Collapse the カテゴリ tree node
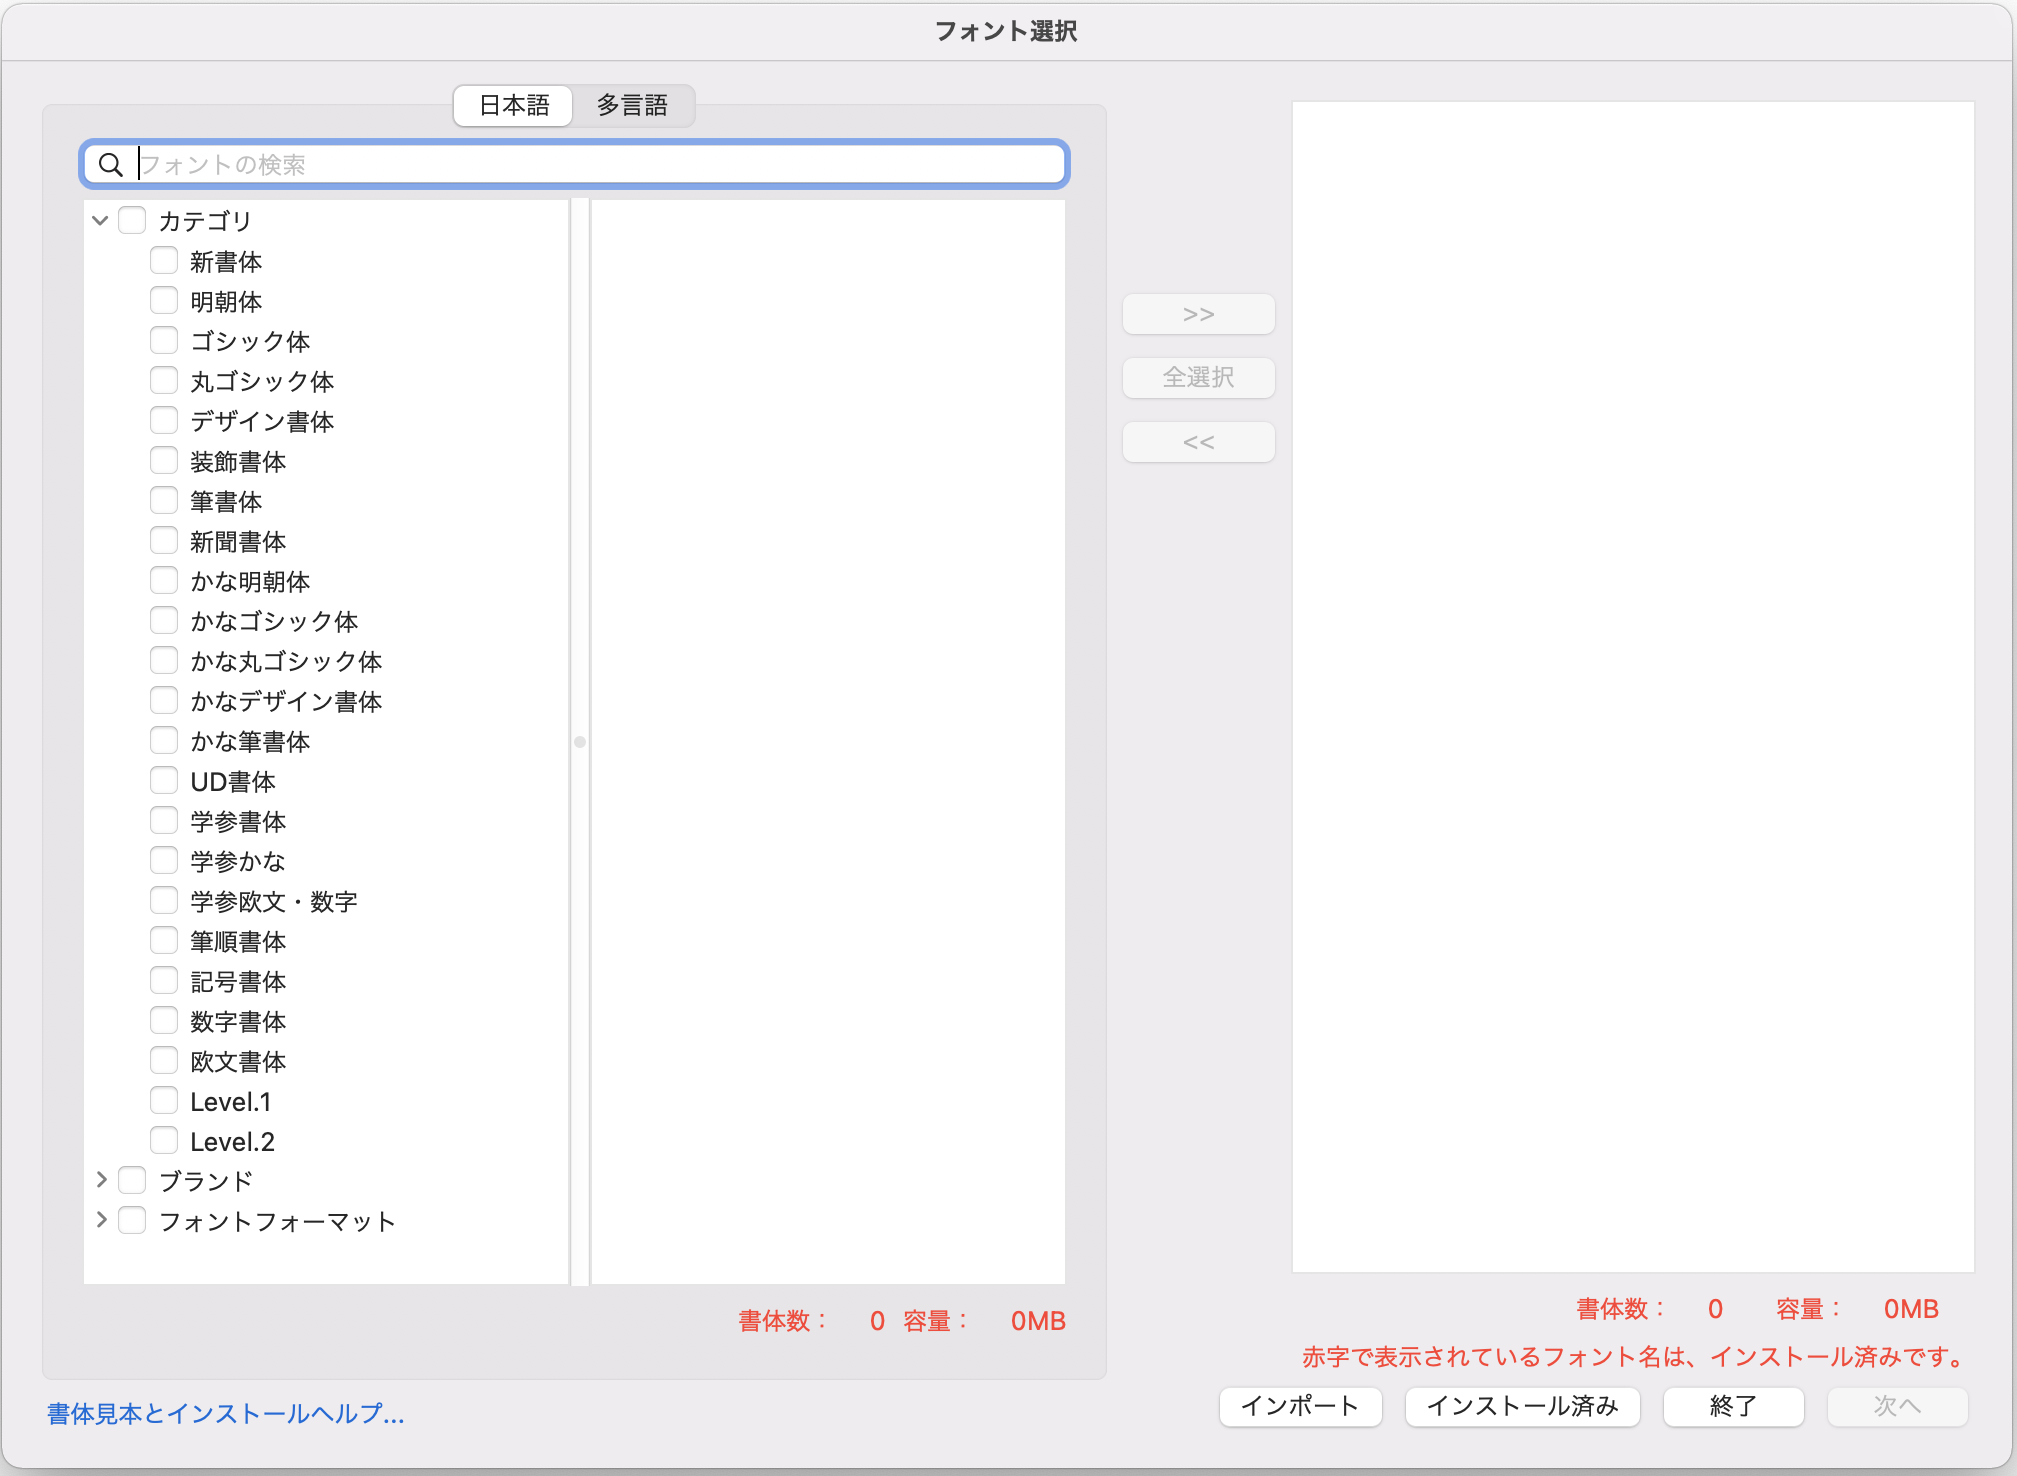Viewport: 2017px width, 1476px height. (x=100, y=220)
